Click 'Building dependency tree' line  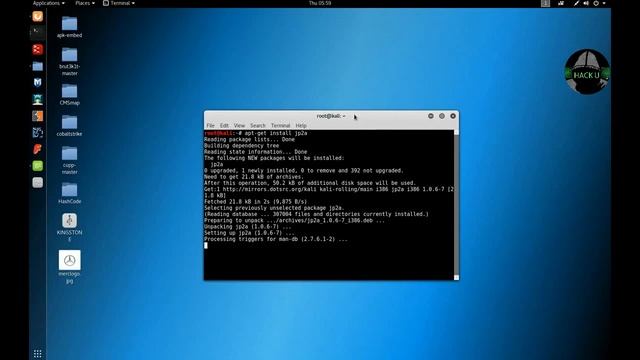(242, 146)
